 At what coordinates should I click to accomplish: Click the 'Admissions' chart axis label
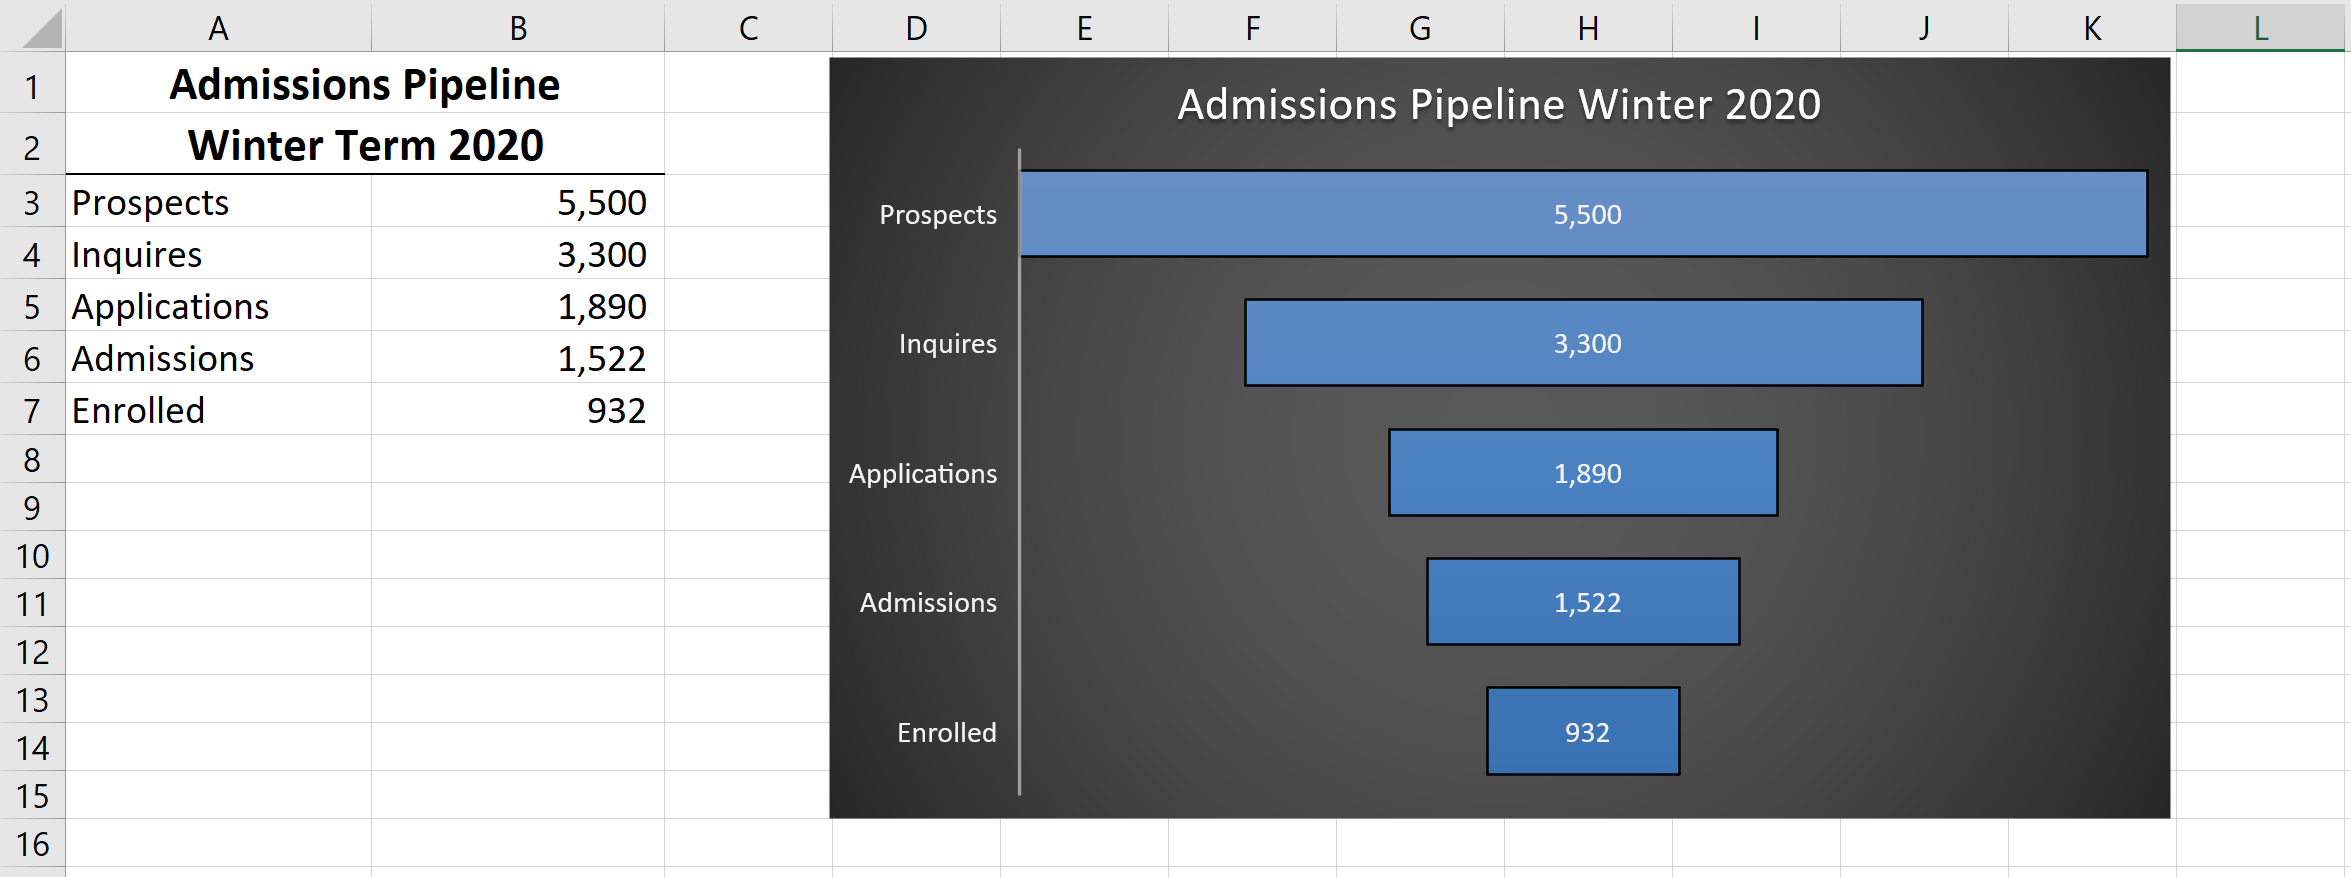pyautogui.click(x=928, y=603)
